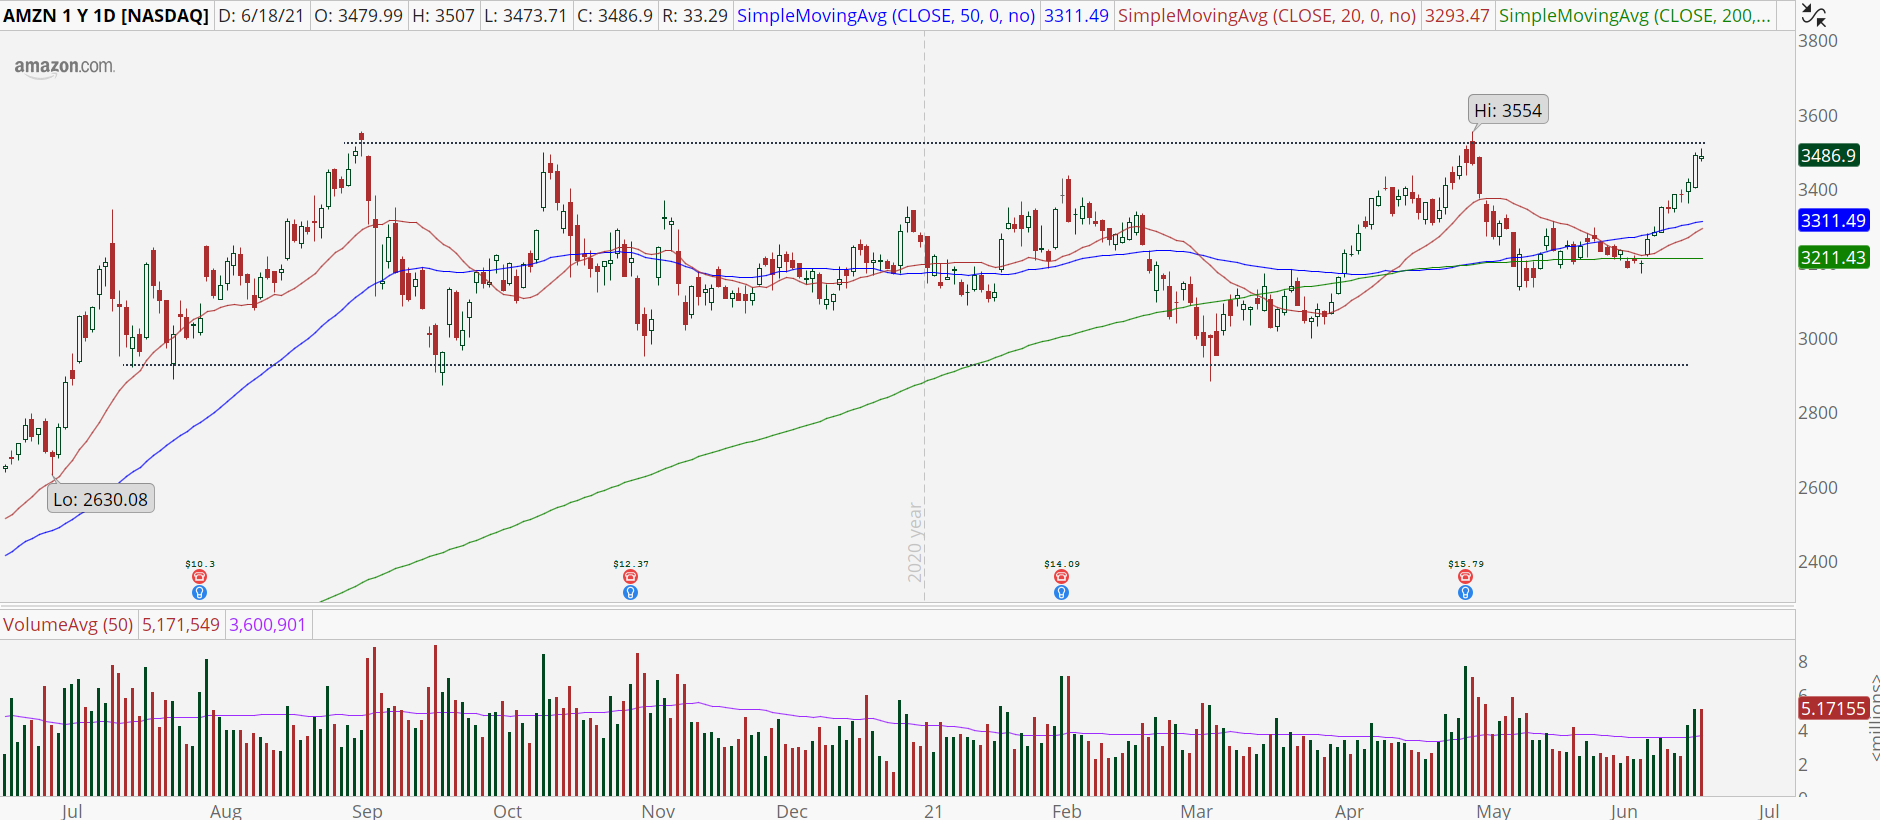The image size is (1880, 820).
Task: Click the Sep label on the time axis
Action: click(367, 811)
